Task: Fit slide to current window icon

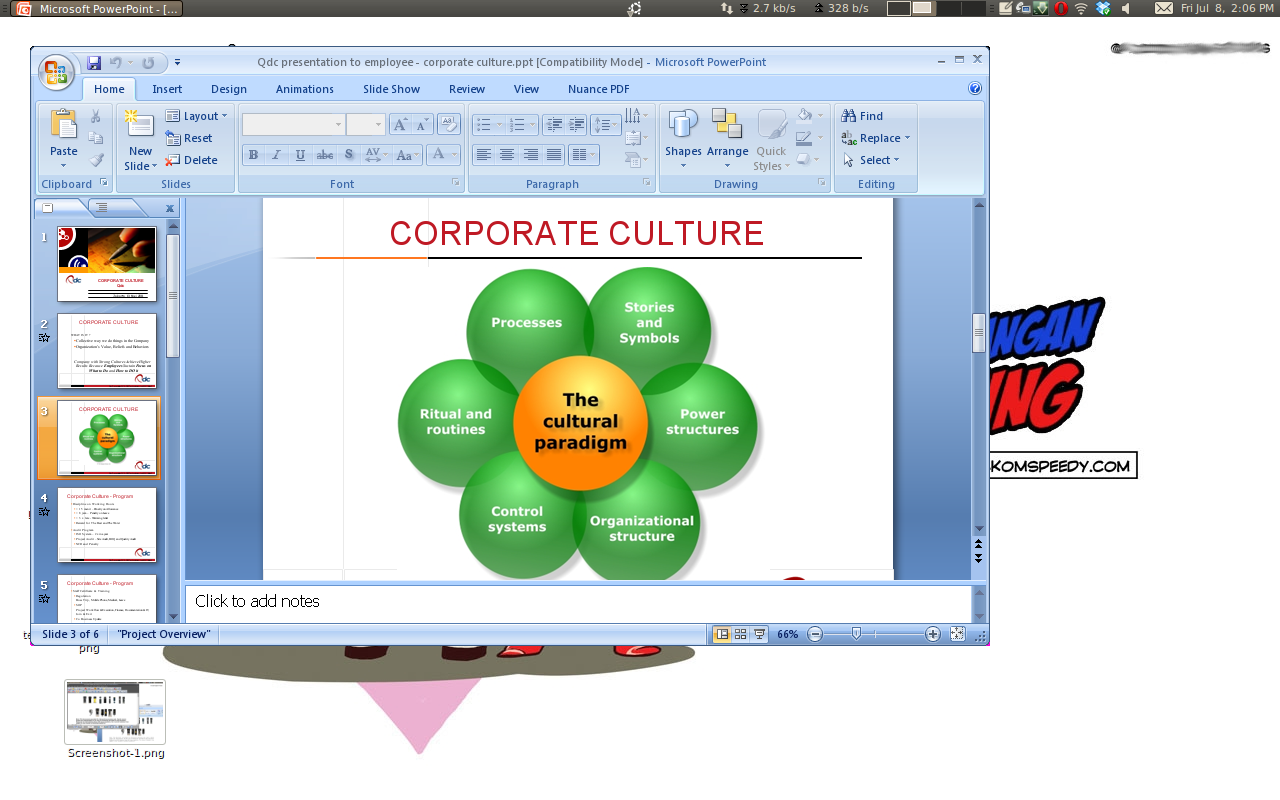Action: point(957,634)
